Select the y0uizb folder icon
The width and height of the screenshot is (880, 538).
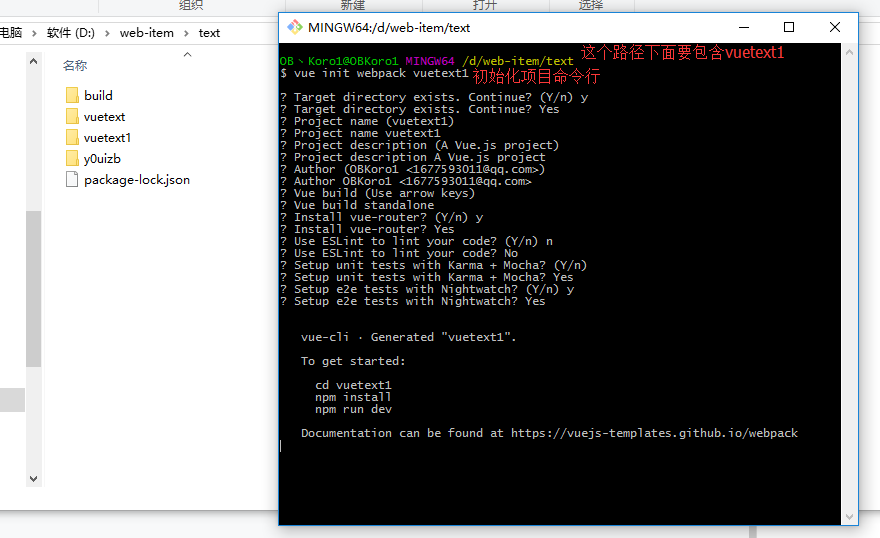(x=72, y=159)
